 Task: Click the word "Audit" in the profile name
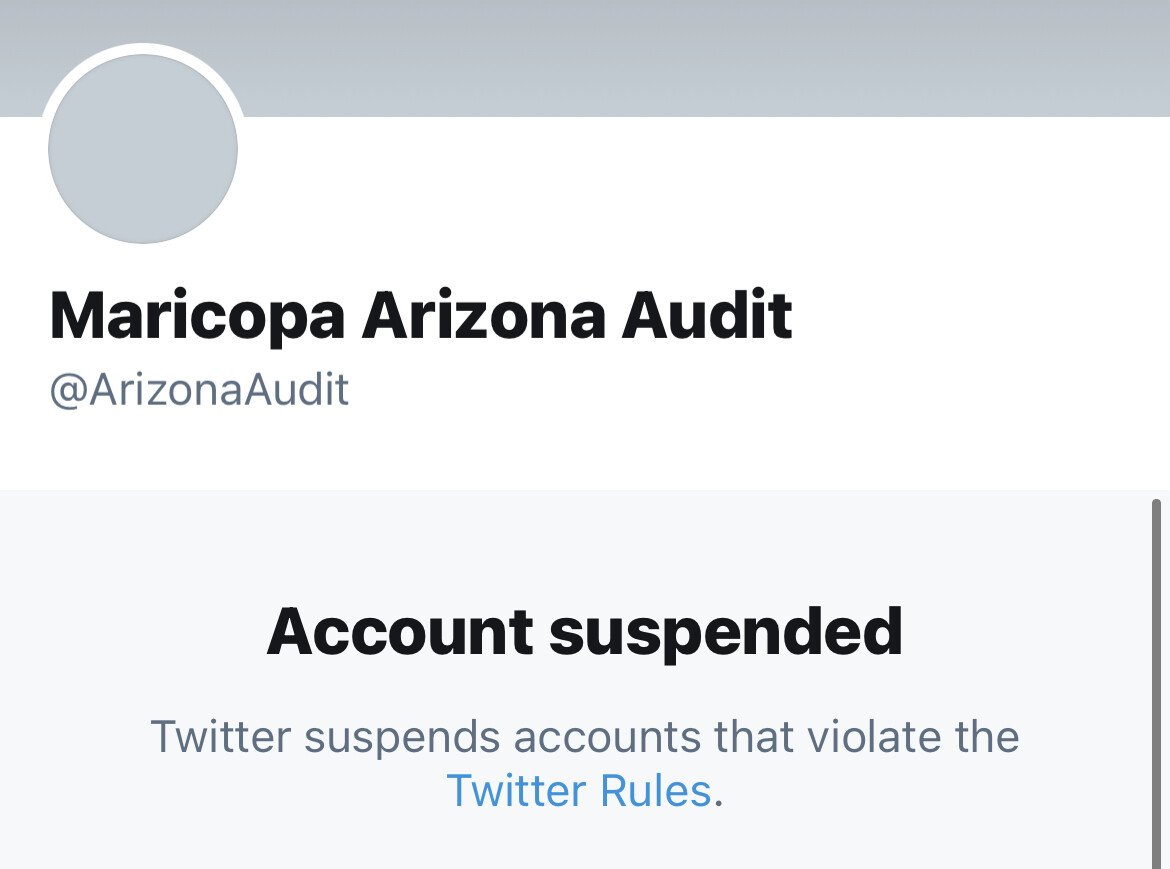706,317
